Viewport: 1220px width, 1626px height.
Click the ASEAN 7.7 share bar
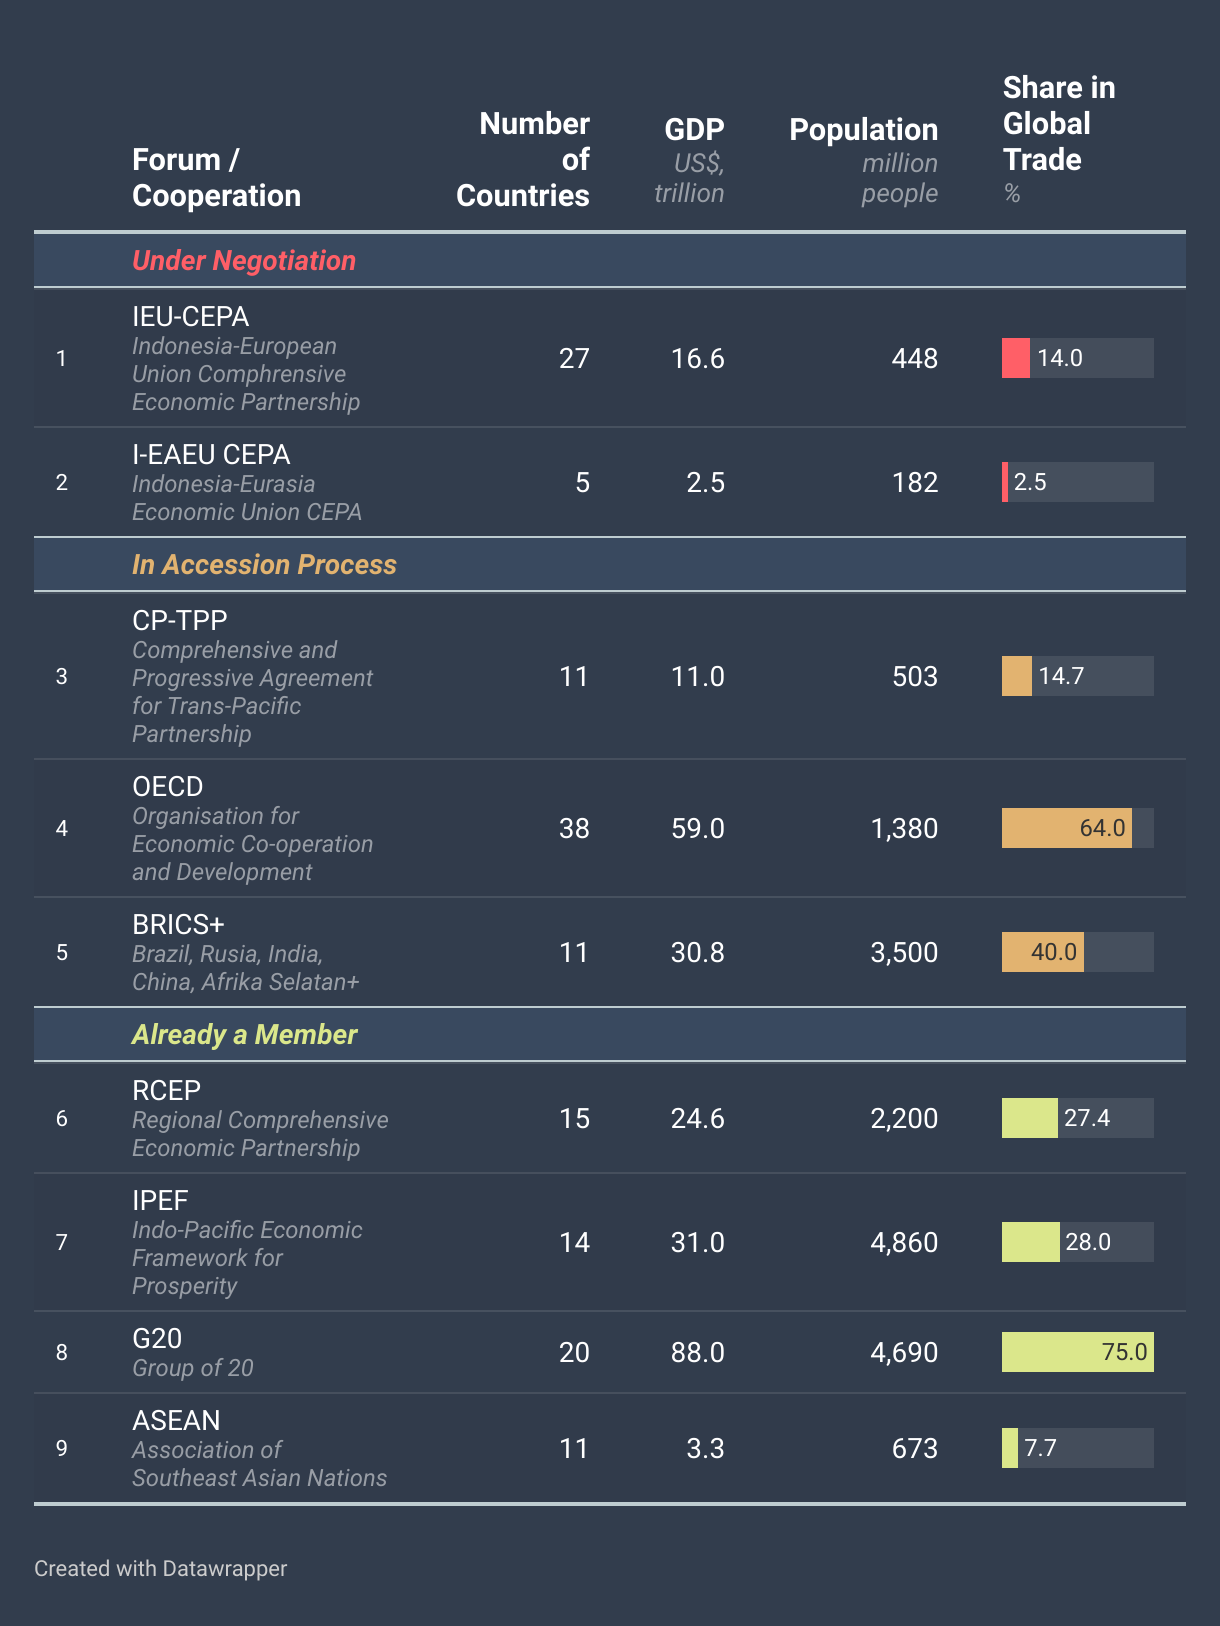click(1010, 1448)
